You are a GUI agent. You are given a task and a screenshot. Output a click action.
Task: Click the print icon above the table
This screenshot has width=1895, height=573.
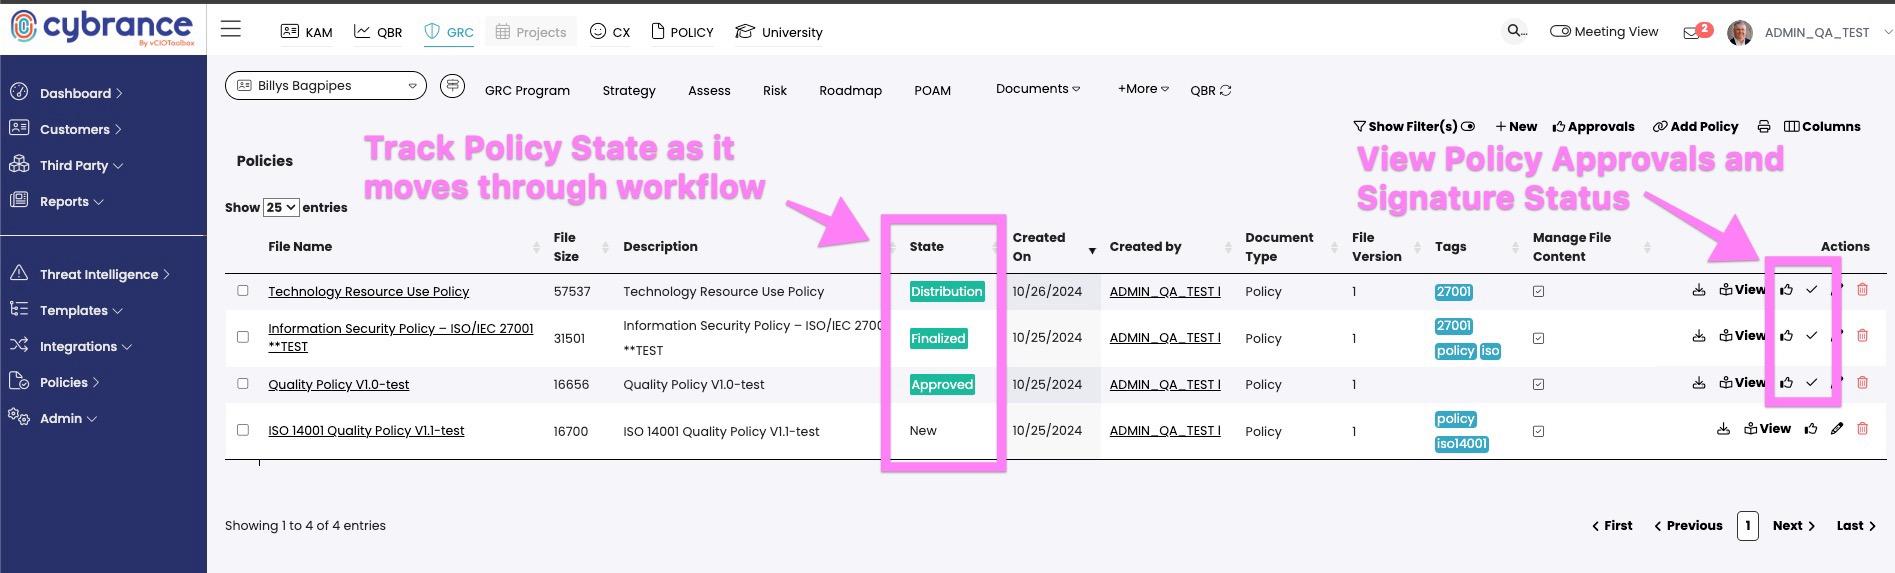1764,126
